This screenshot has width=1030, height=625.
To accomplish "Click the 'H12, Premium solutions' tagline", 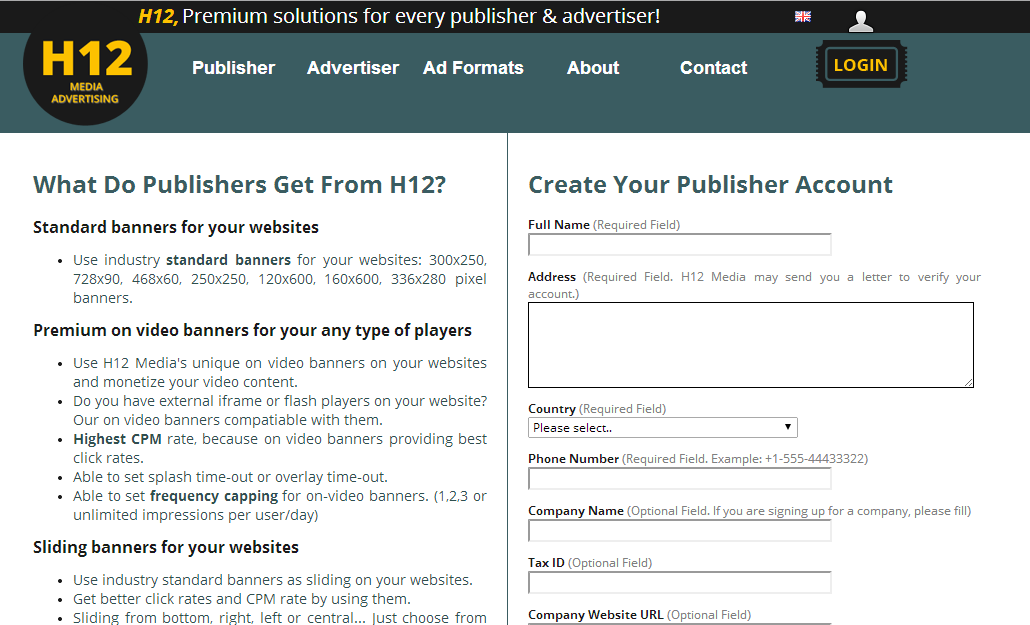I will (x=399, y=16).
